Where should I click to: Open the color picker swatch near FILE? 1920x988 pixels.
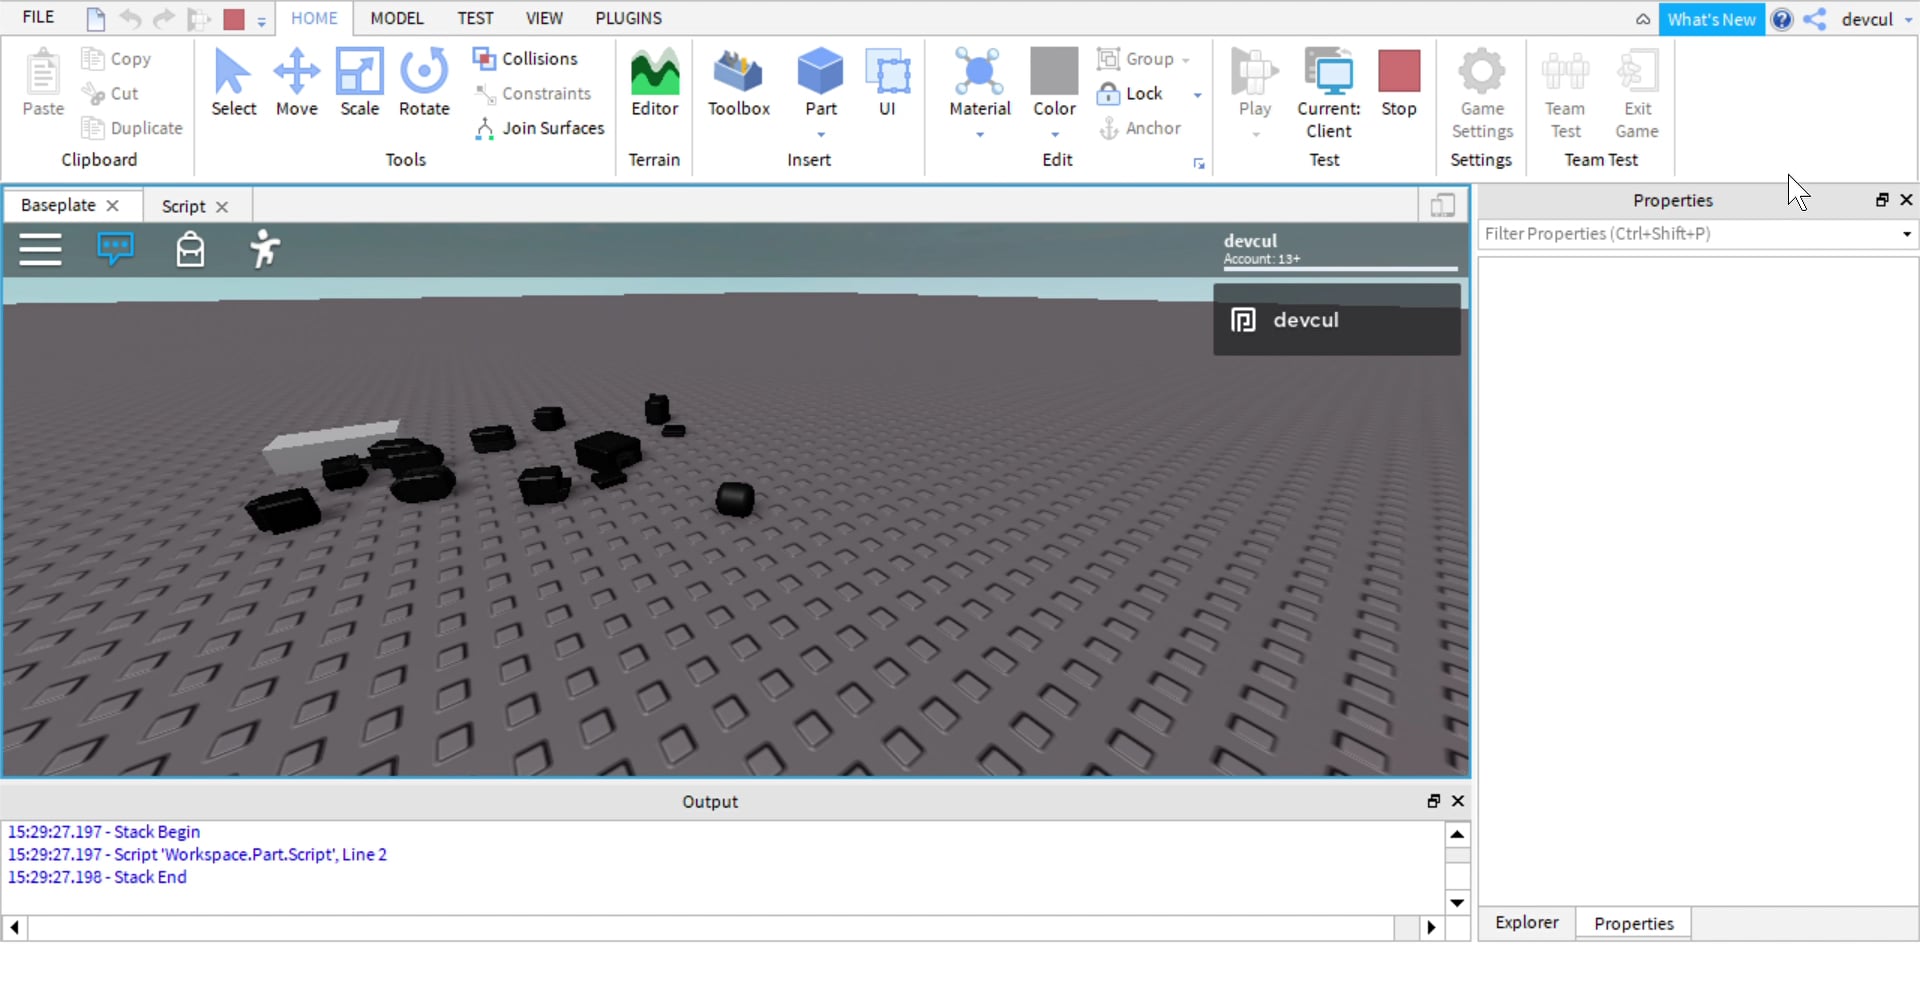234,18
